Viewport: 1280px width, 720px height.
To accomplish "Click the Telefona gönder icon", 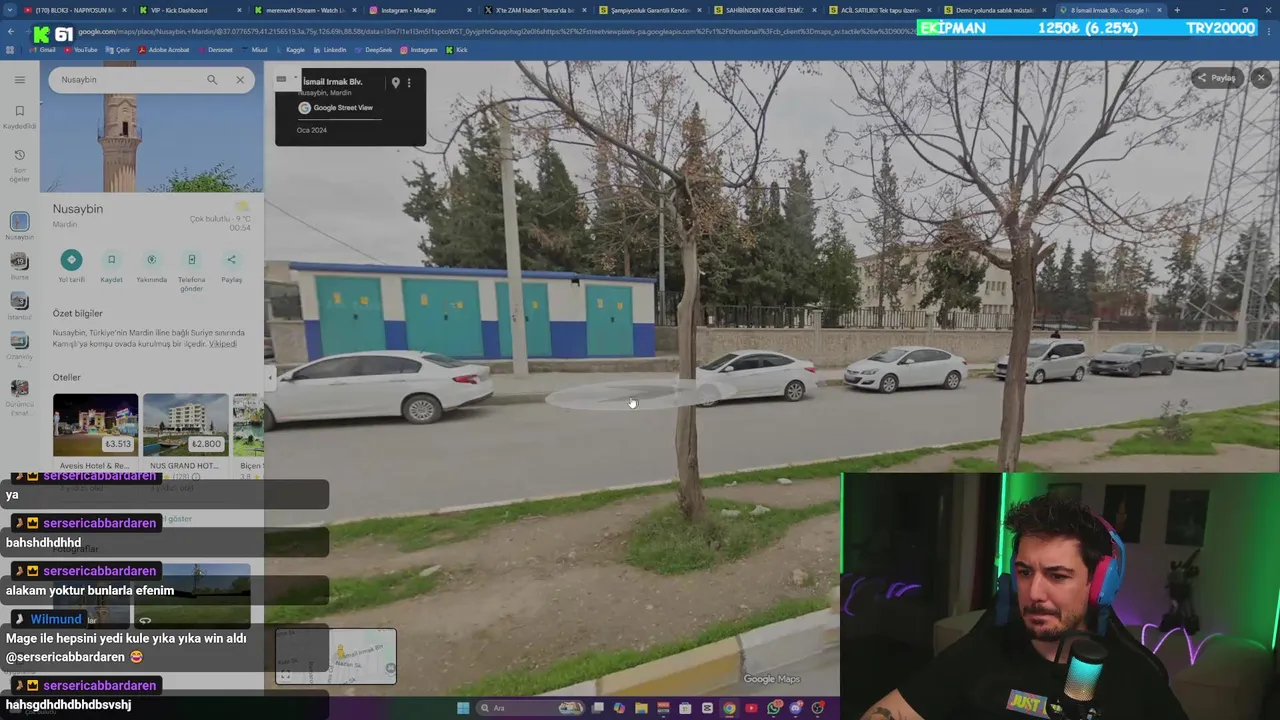I will click(191, 260).
